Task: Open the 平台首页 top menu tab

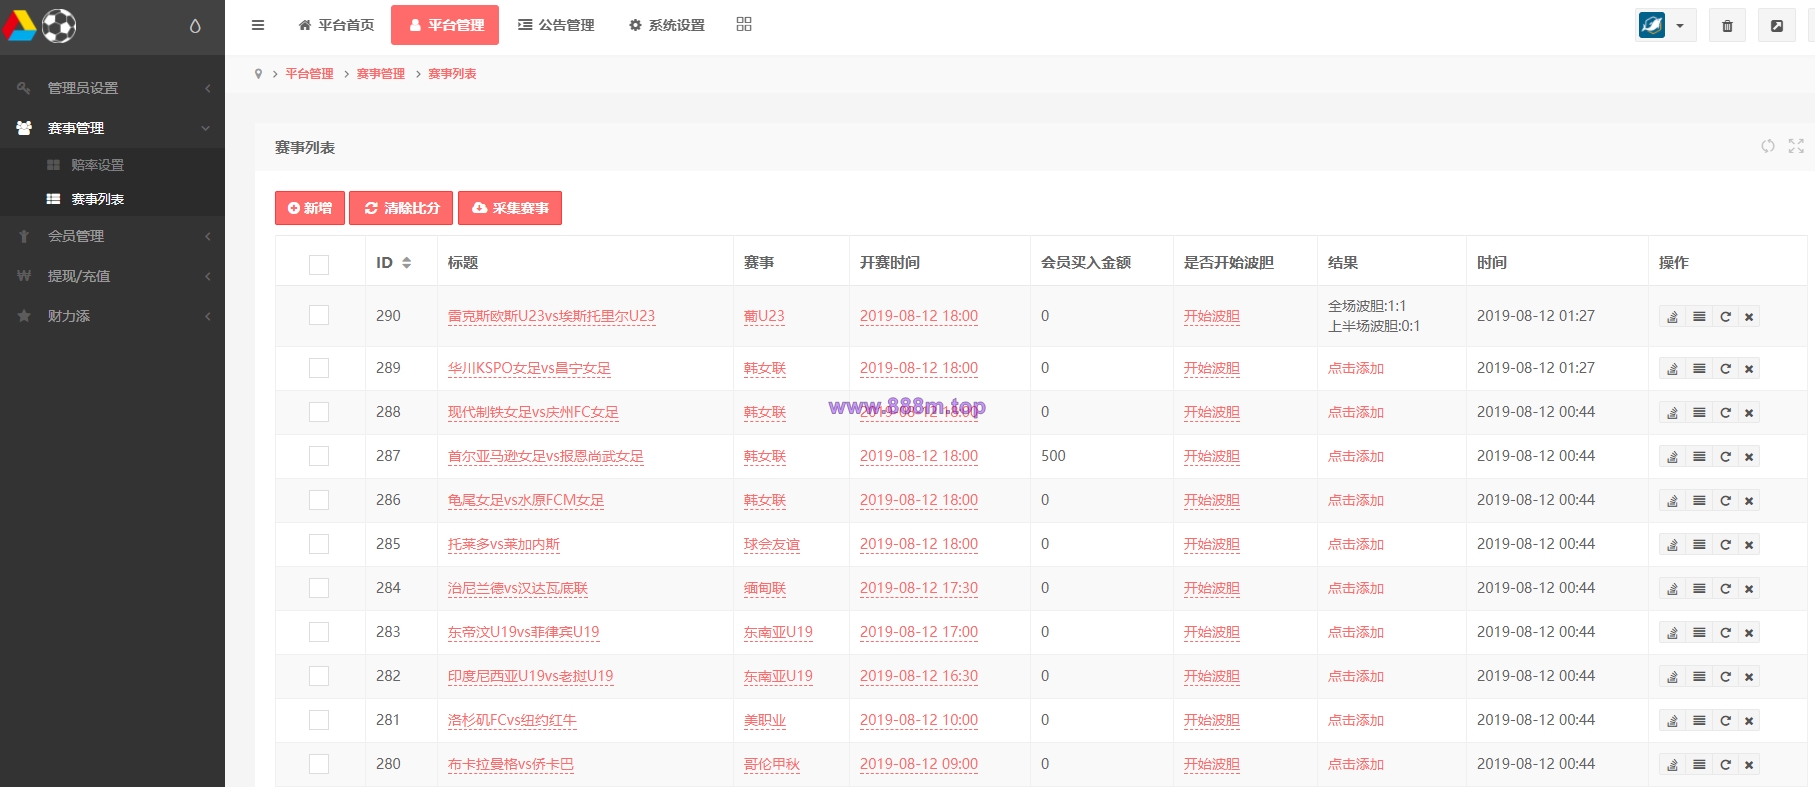Action: point(336,25)
